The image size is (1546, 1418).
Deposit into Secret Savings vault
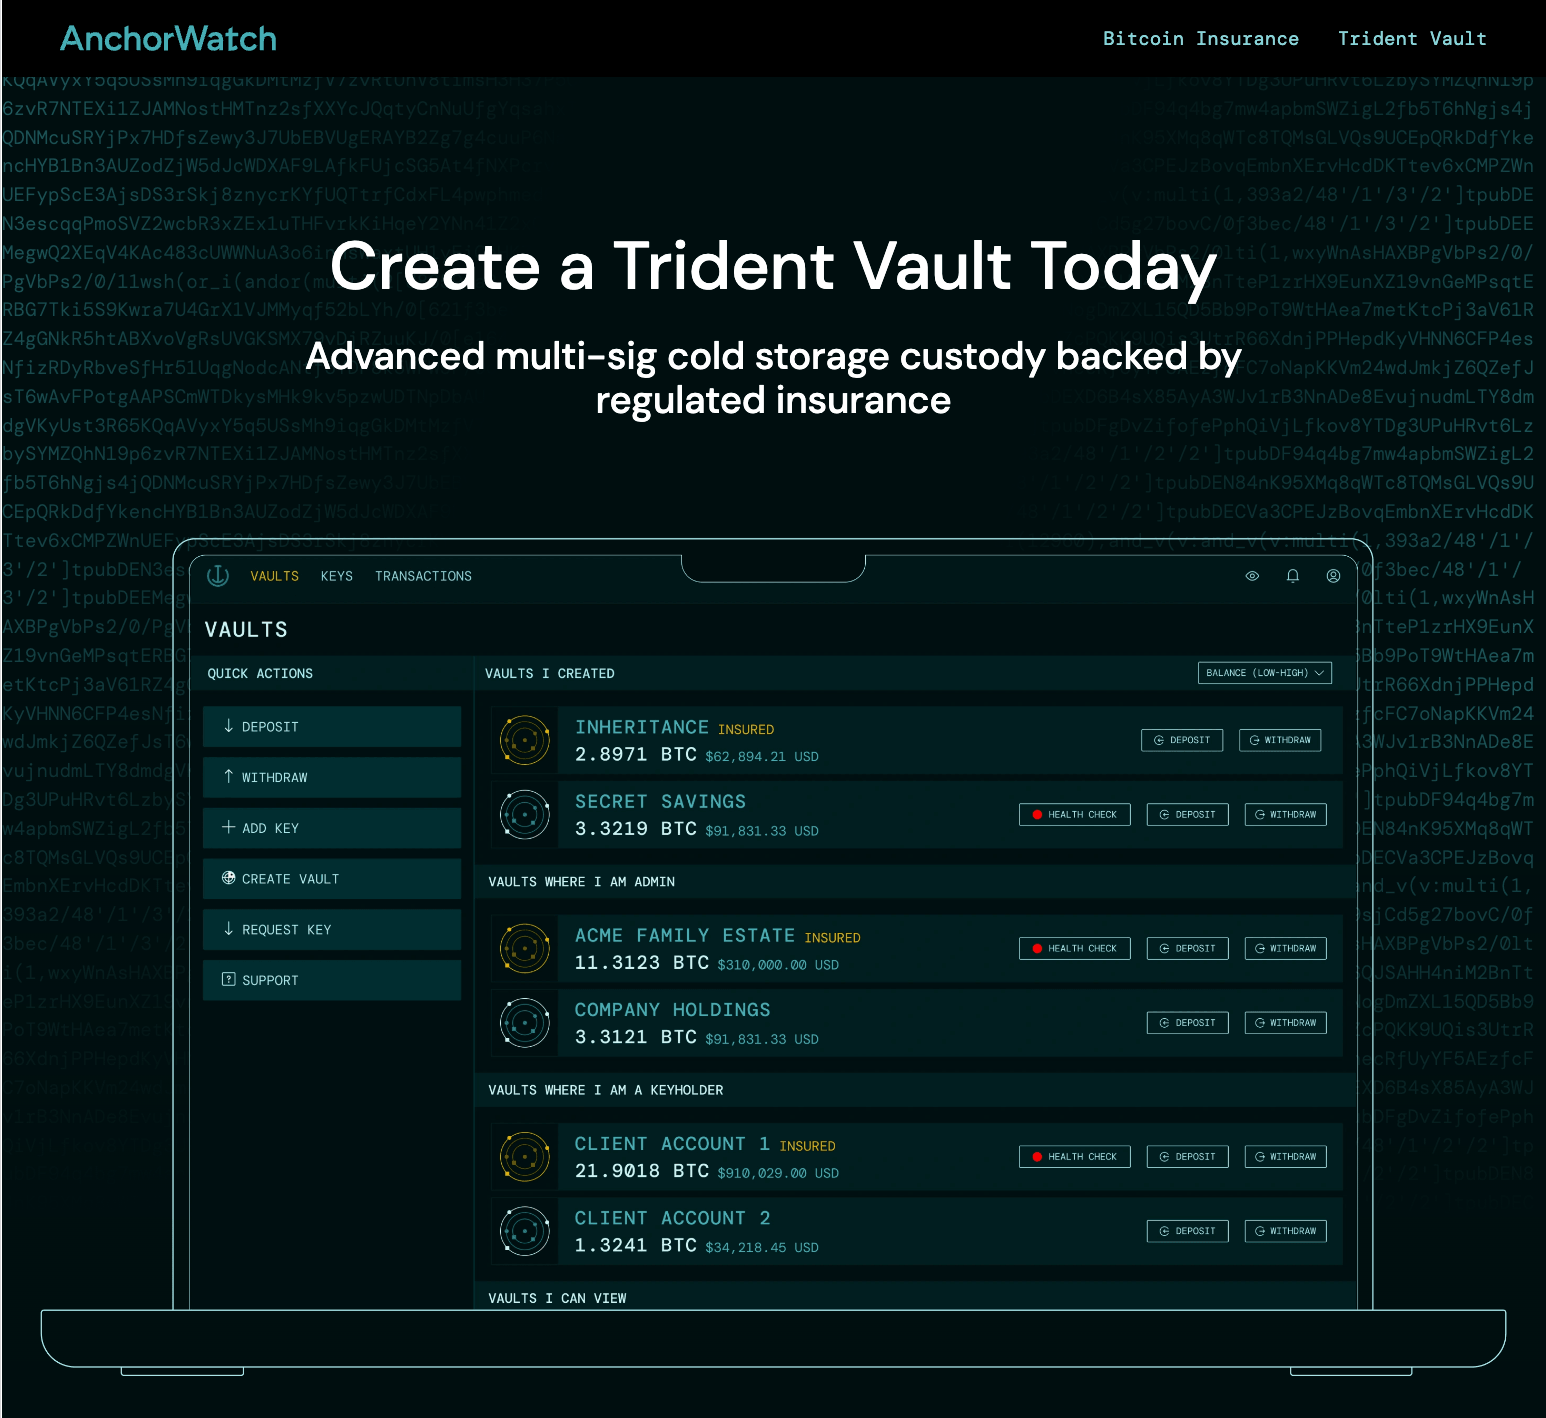pyautogui.click(x=1187, y=815)
